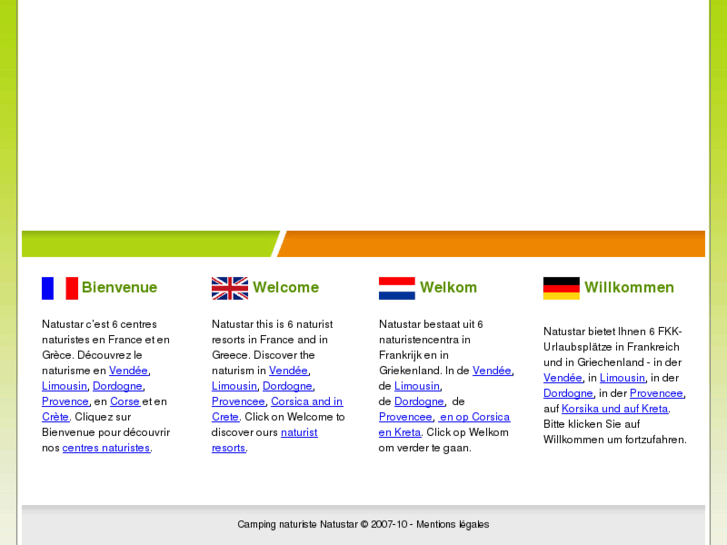Click the en op Corsica link
Image resolution: width=727 pixels, height=545 pixels.
coord(474,417)
